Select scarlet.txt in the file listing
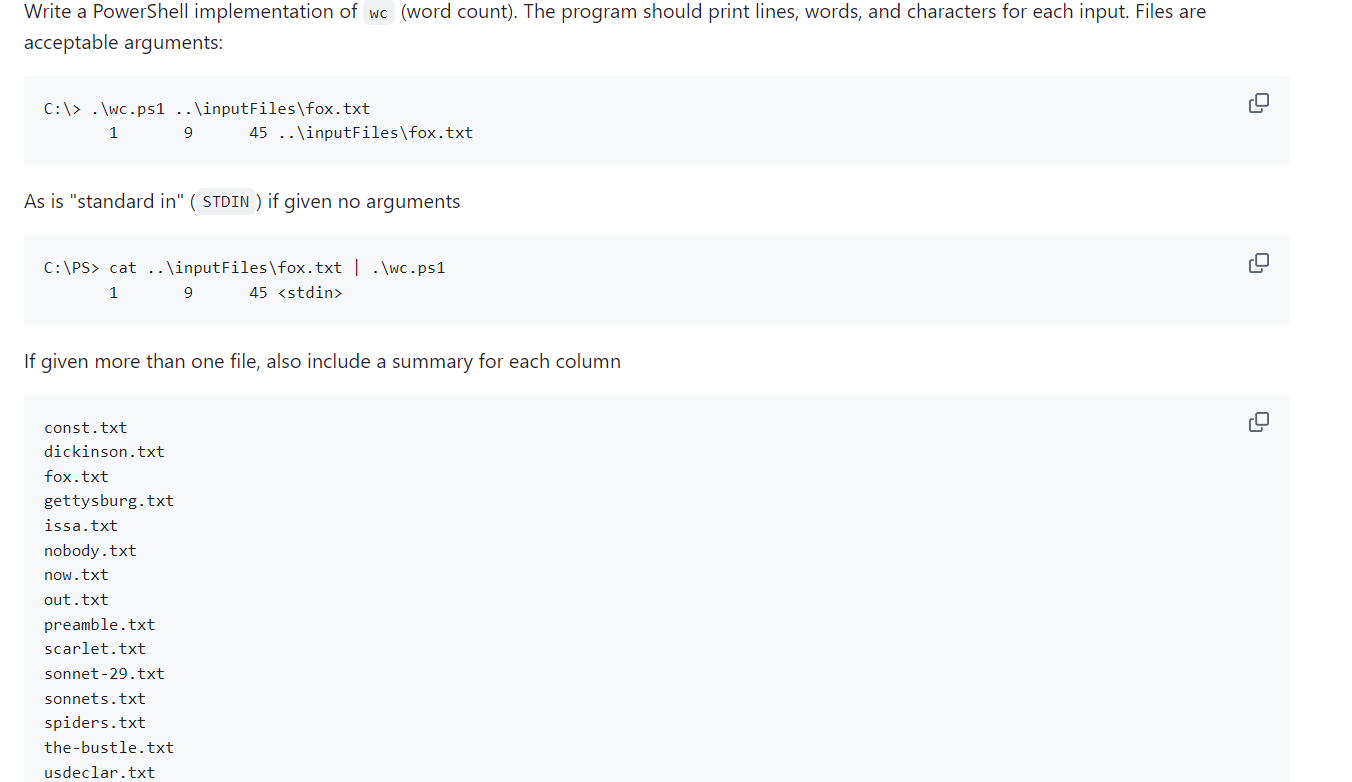The height and width of the screenshot is (782, 1352). point(94,648)
